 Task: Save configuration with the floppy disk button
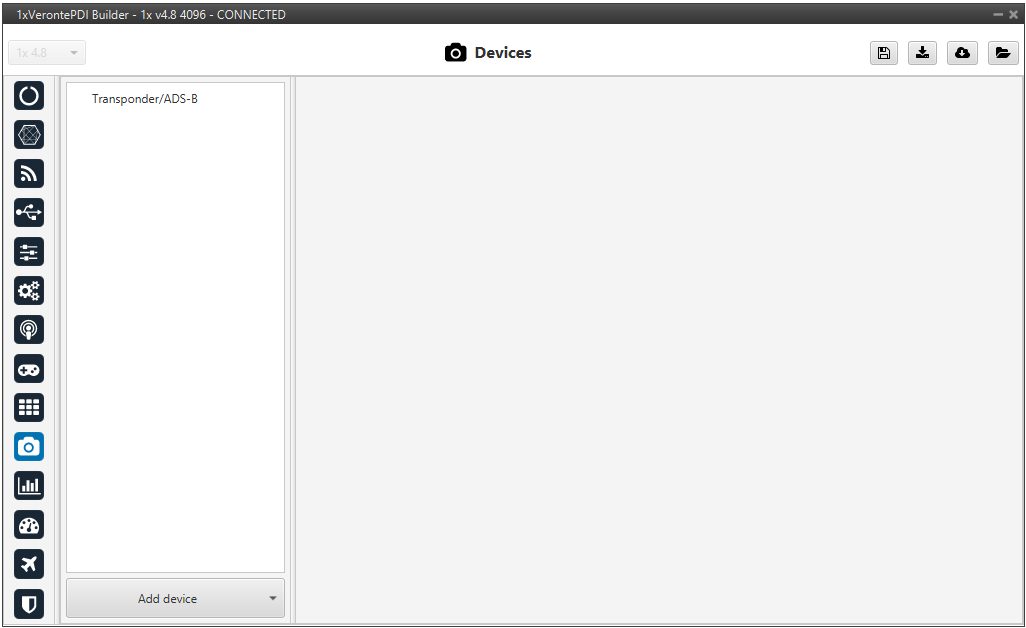click(x=883, y=53)
